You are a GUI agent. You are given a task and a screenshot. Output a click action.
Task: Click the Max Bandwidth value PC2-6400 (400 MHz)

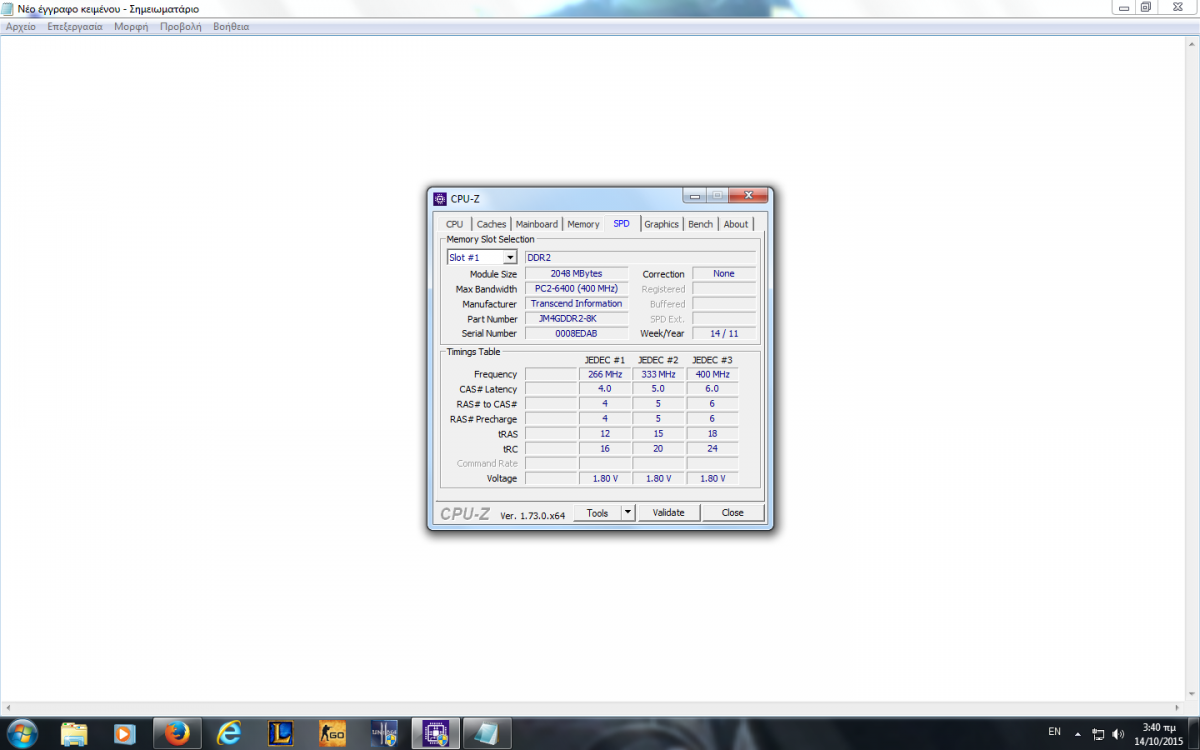pos(575,289)
